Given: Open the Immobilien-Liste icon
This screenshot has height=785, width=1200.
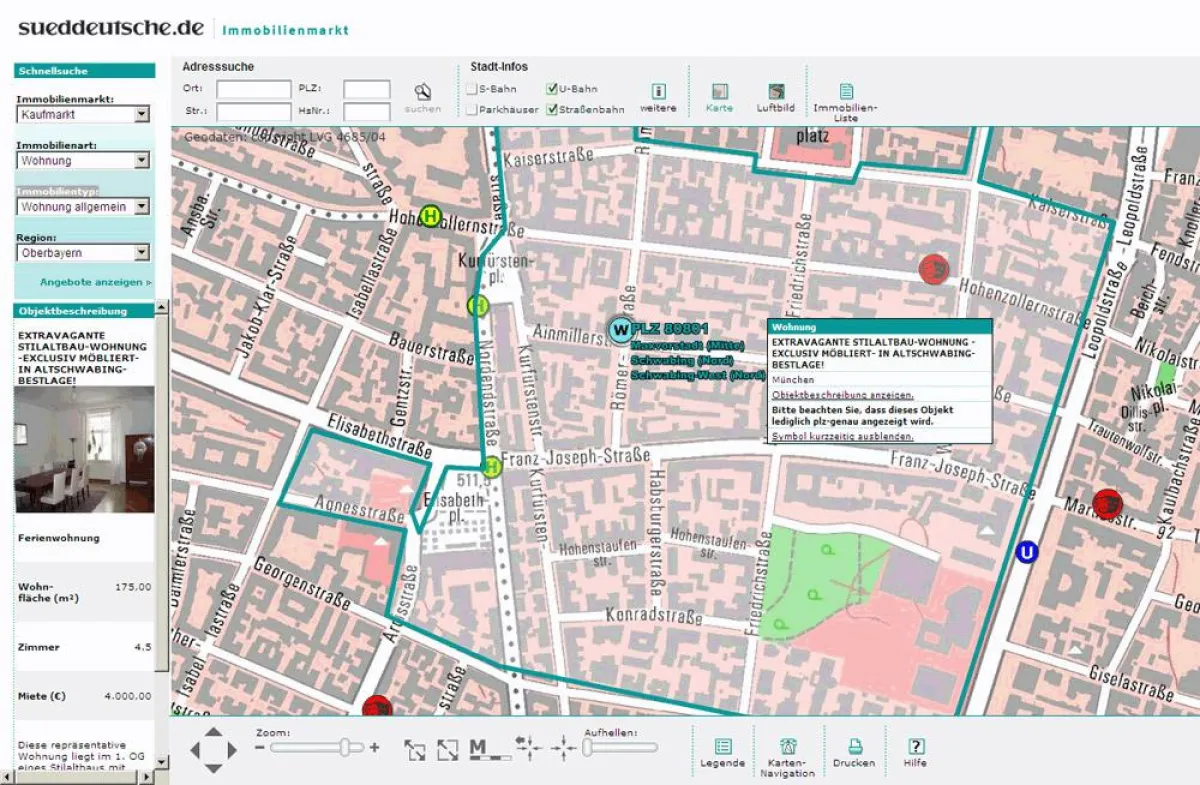Looking at the screenshot, I should click(x=846, y=92).
